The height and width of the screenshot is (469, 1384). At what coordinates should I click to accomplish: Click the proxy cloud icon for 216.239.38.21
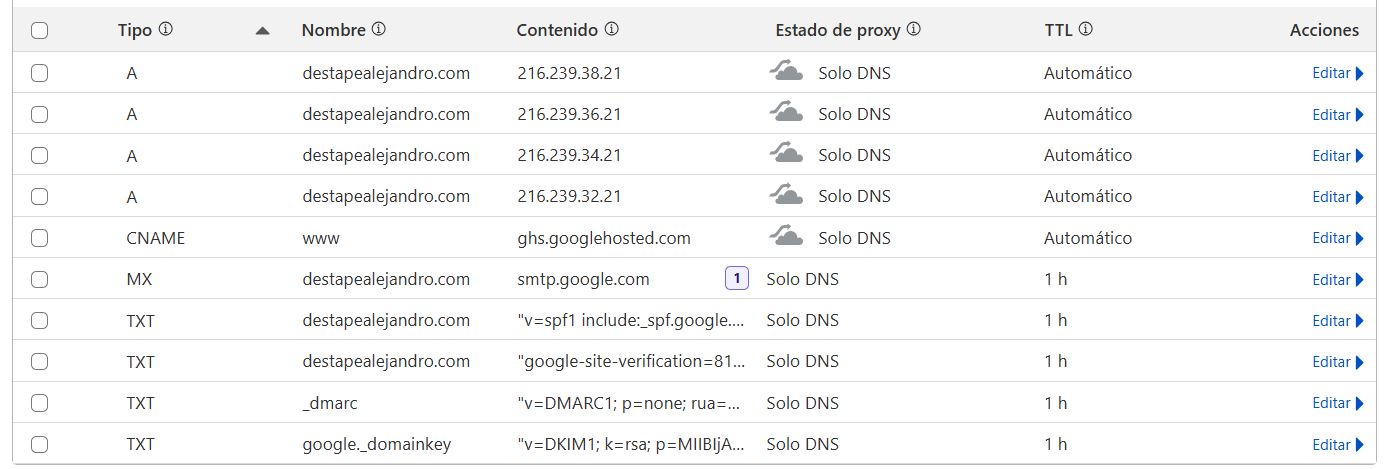point(786,71)
